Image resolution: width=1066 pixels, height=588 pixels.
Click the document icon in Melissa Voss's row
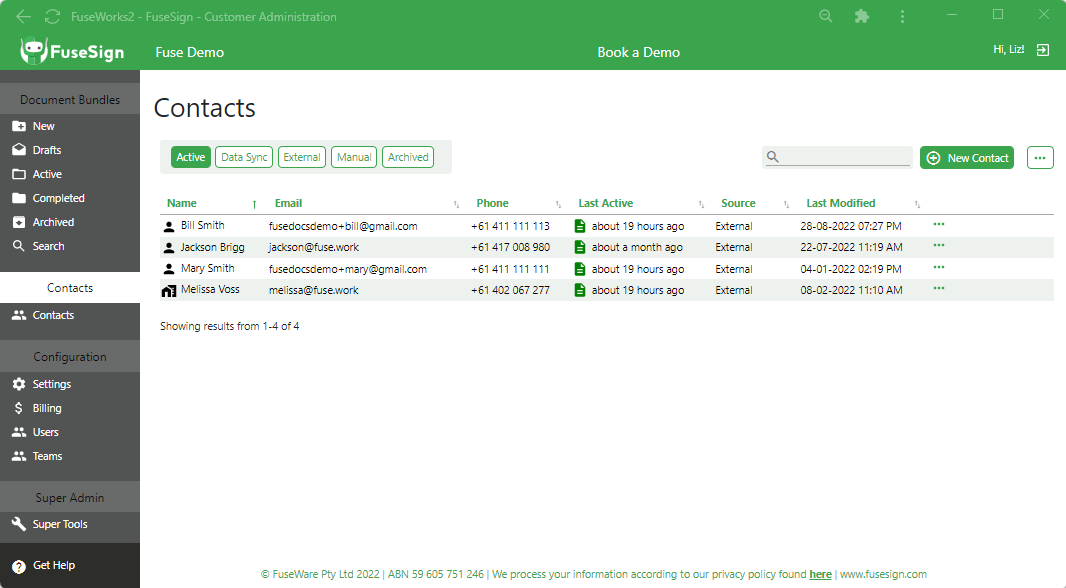pos(580,290)
